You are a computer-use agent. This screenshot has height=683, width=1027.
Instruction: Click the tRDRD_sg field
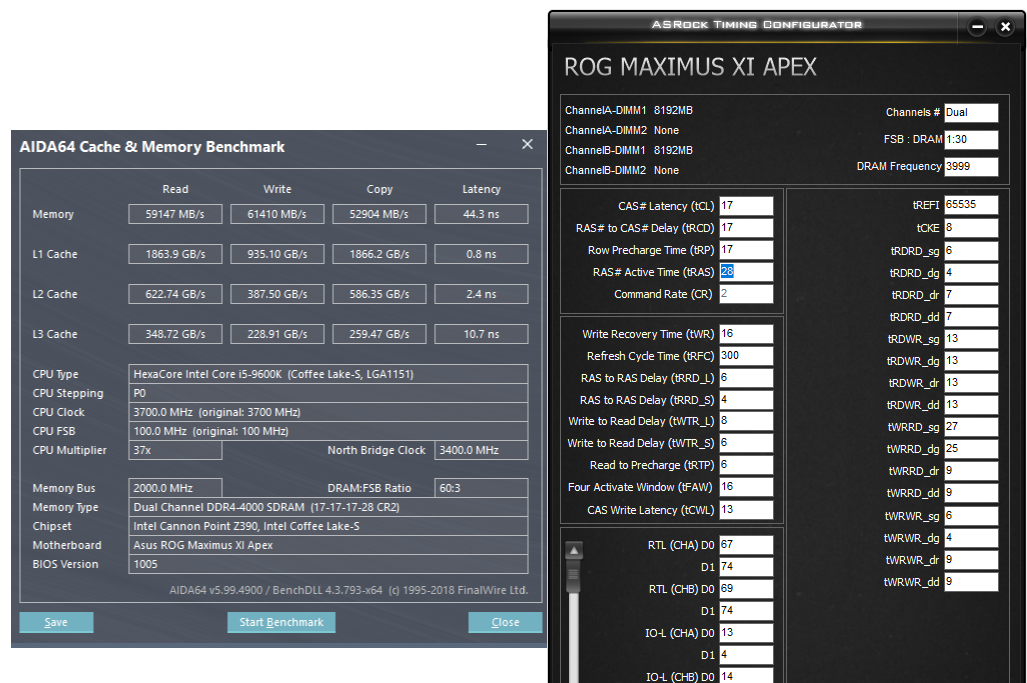971,251
